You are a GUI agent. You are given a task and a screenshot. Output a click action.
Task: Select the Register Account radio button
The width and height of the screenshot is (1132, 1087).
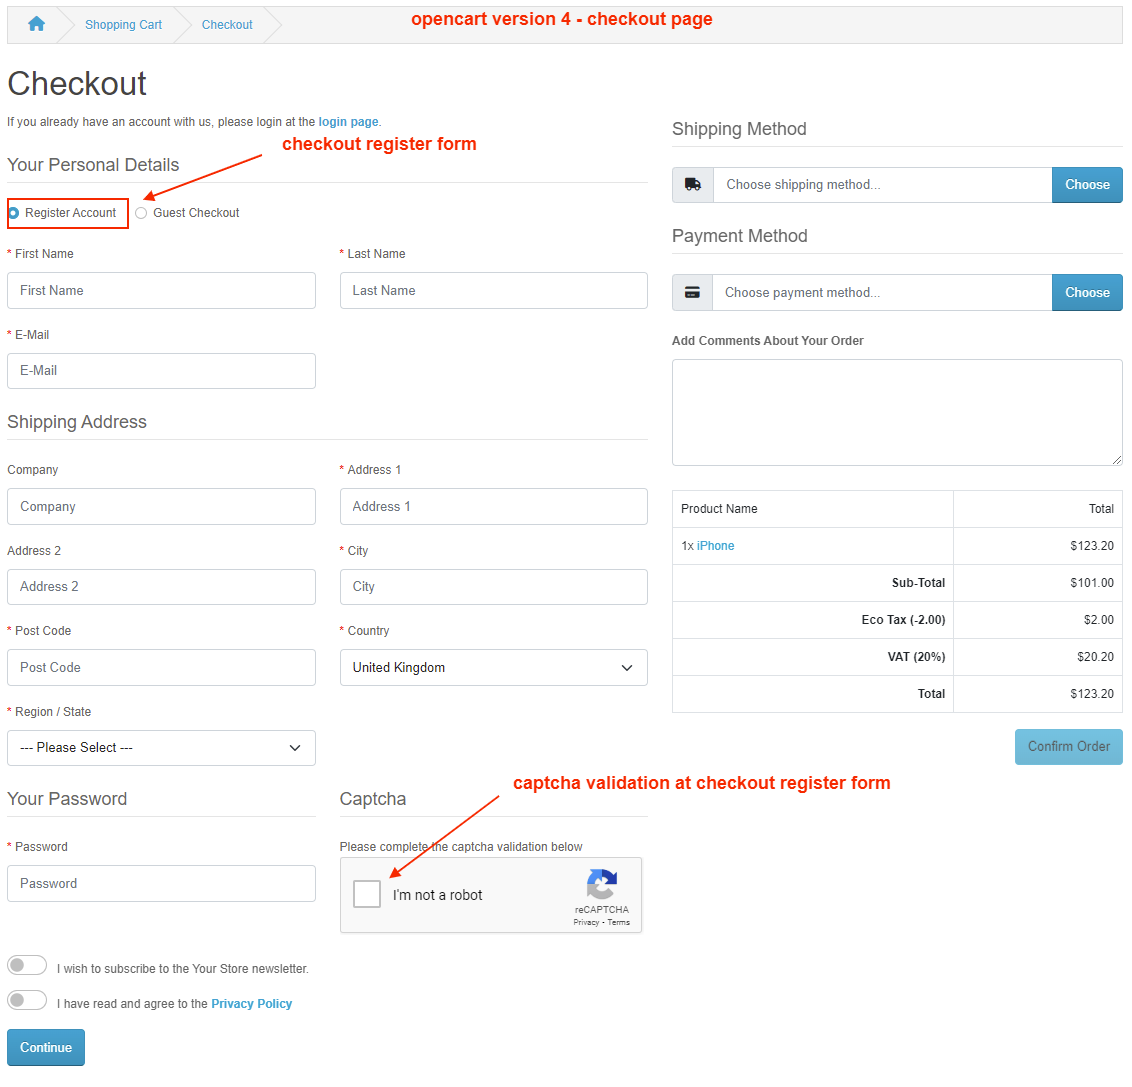click(x=14, y=213)
